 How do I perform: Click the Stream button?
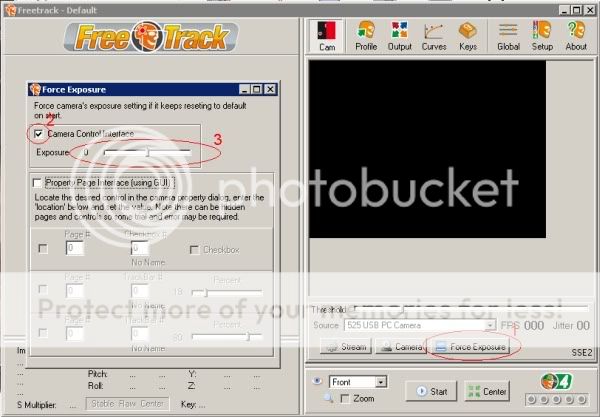click(x=346, y=347)
